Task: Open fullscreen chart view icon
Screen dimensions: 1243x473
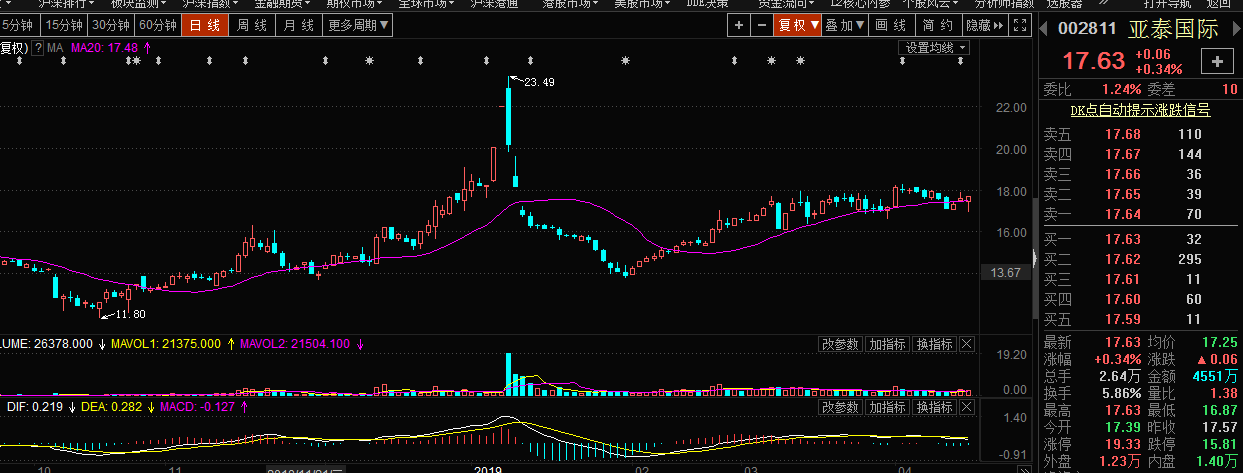Action: 1019,25
